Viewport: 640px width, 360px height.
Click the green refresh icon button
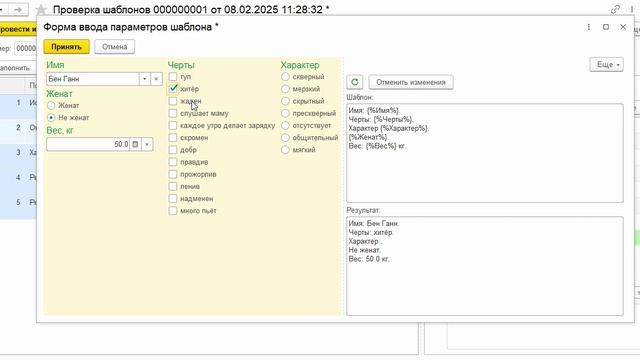click(x=355, y=82)
